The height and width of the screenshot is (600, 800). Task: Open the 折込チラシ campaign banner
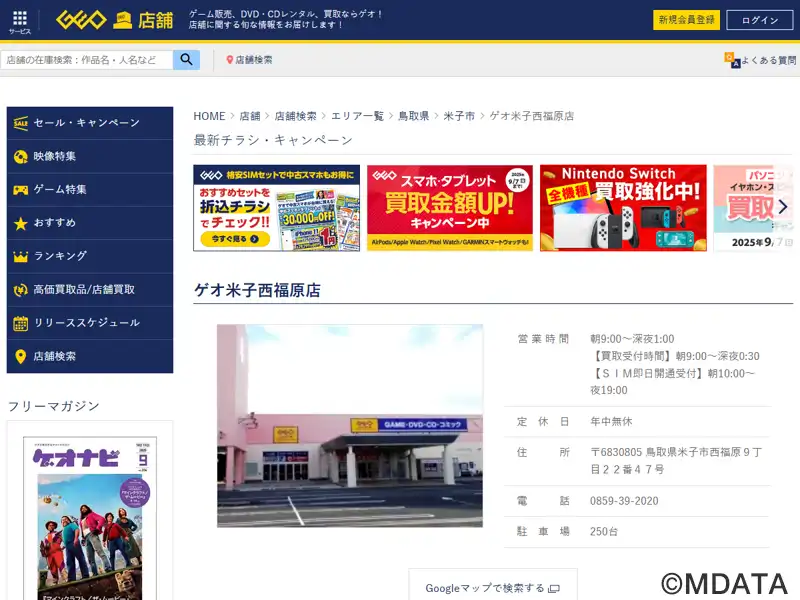point(277,208)
